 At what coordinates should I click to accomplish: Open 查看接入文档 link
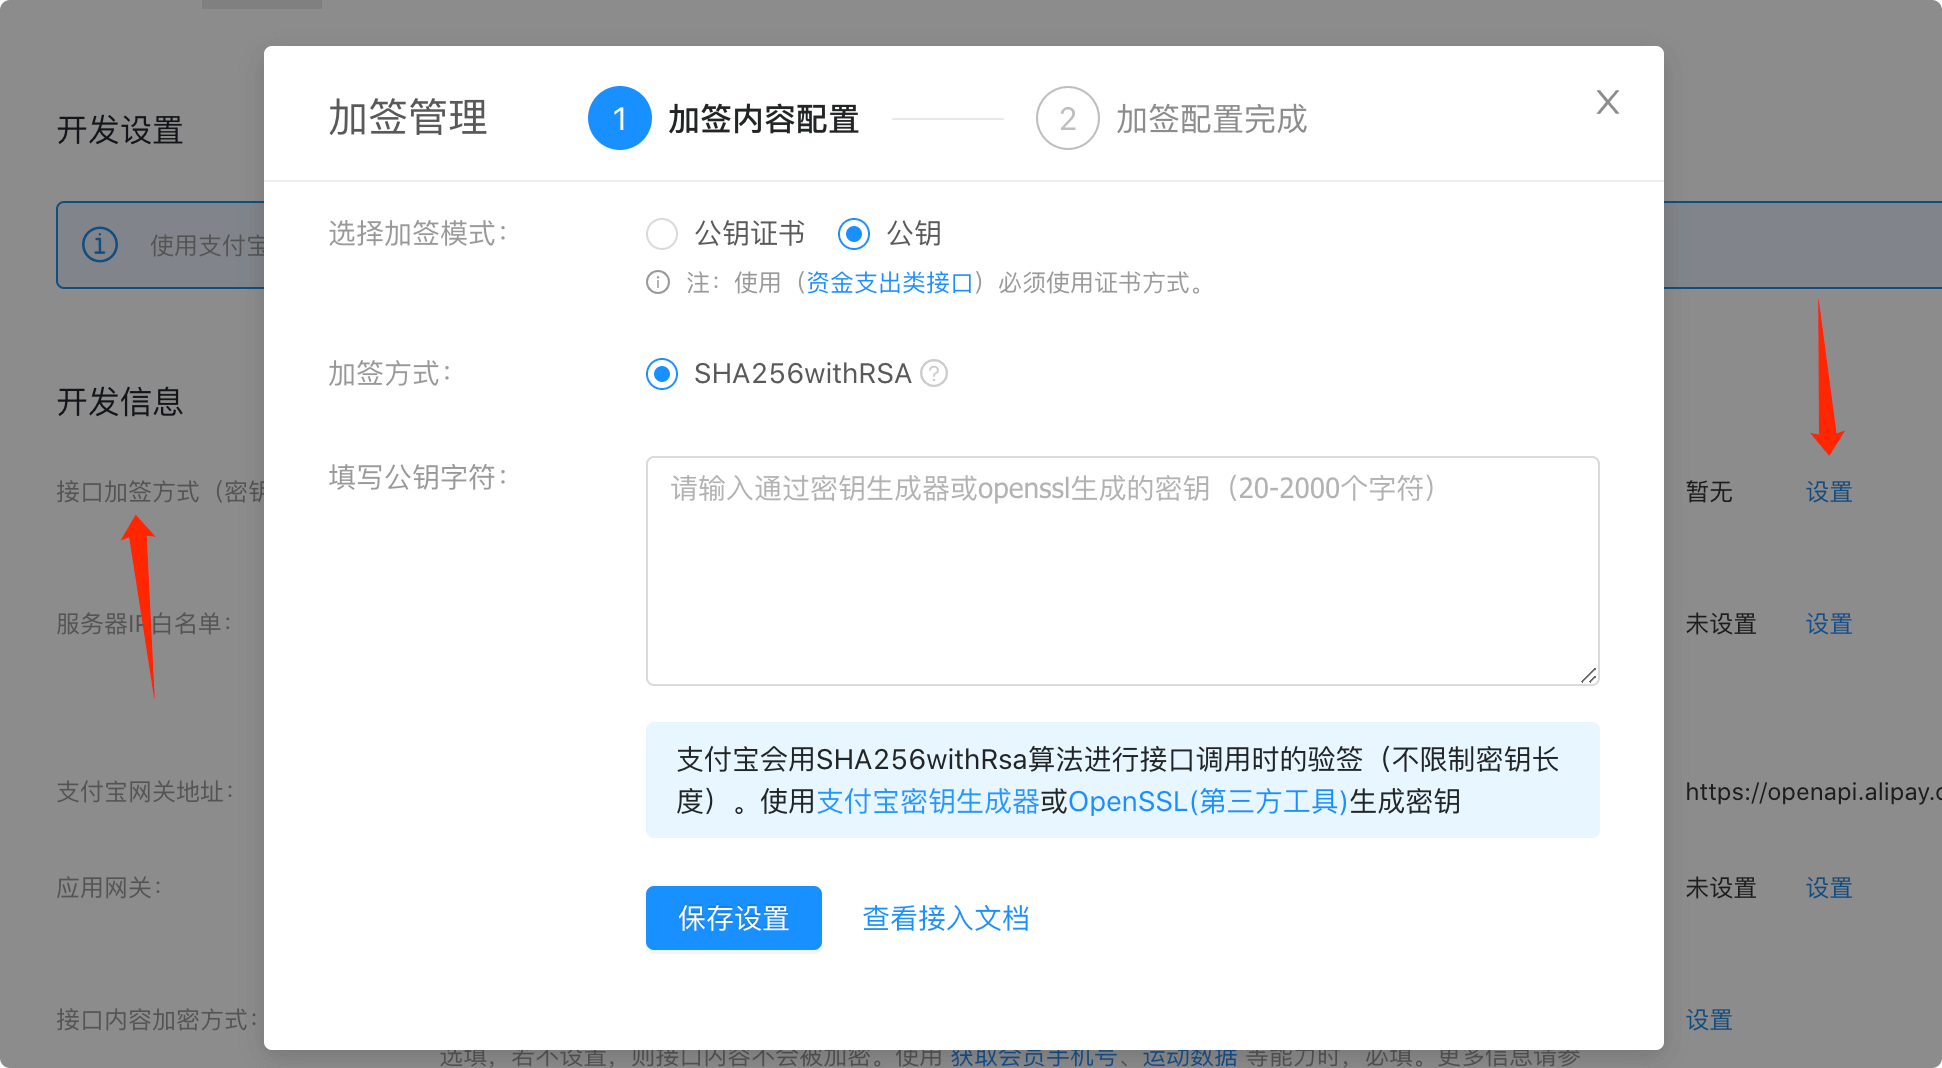click(x=945, y=918)
